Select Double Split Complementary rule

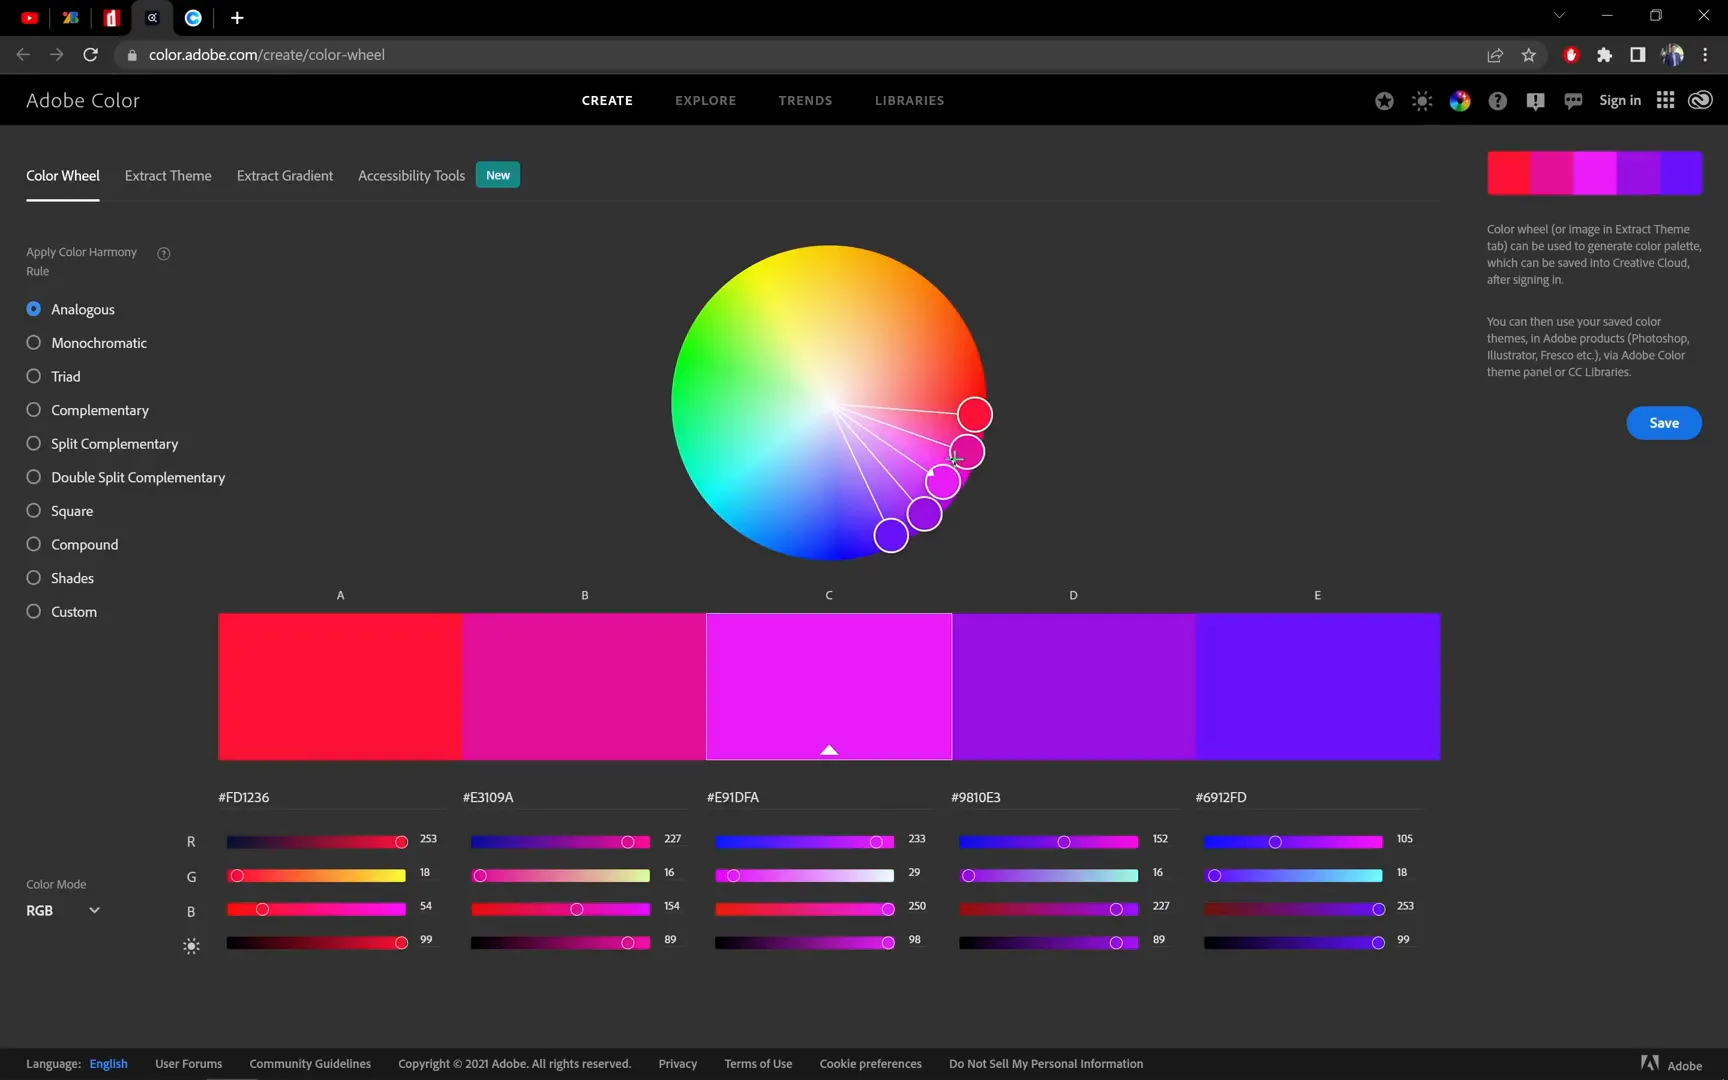point(126,477)
